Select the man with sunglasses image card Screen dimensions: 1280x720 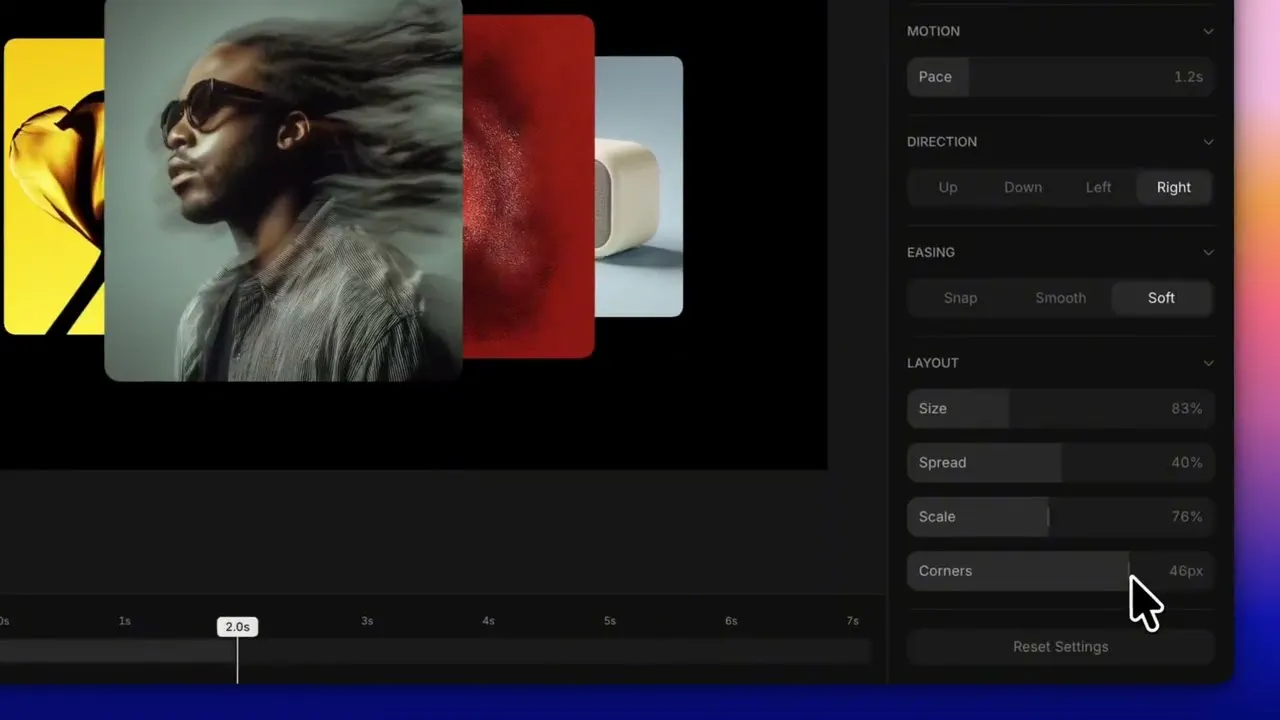[283, 190]
